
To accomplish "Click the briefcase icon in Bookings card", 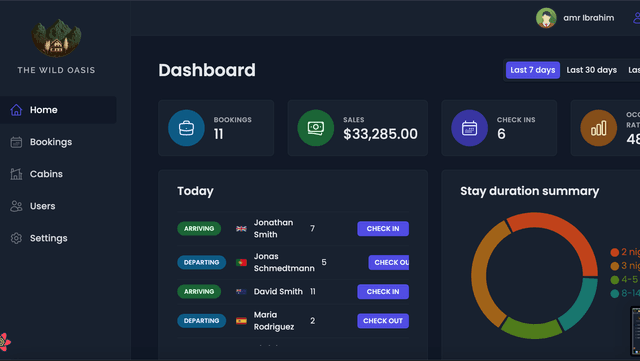I will pyautogui.click(x=187, y=128).
